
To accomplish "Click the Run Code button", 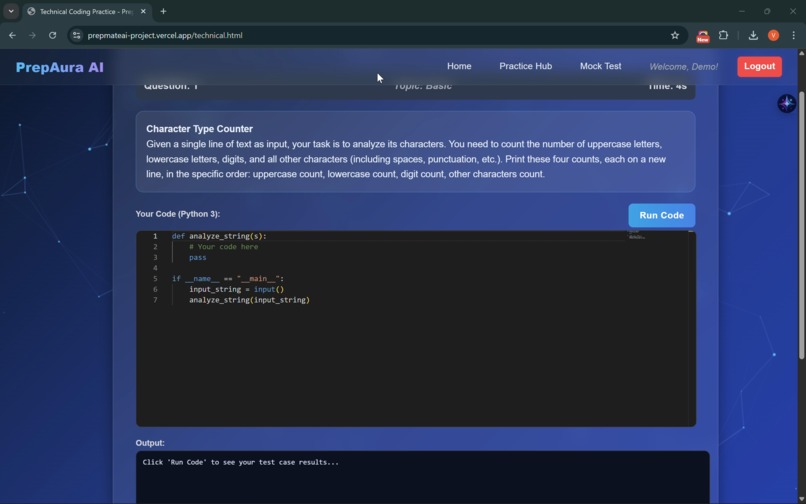I will coord(662,215).
